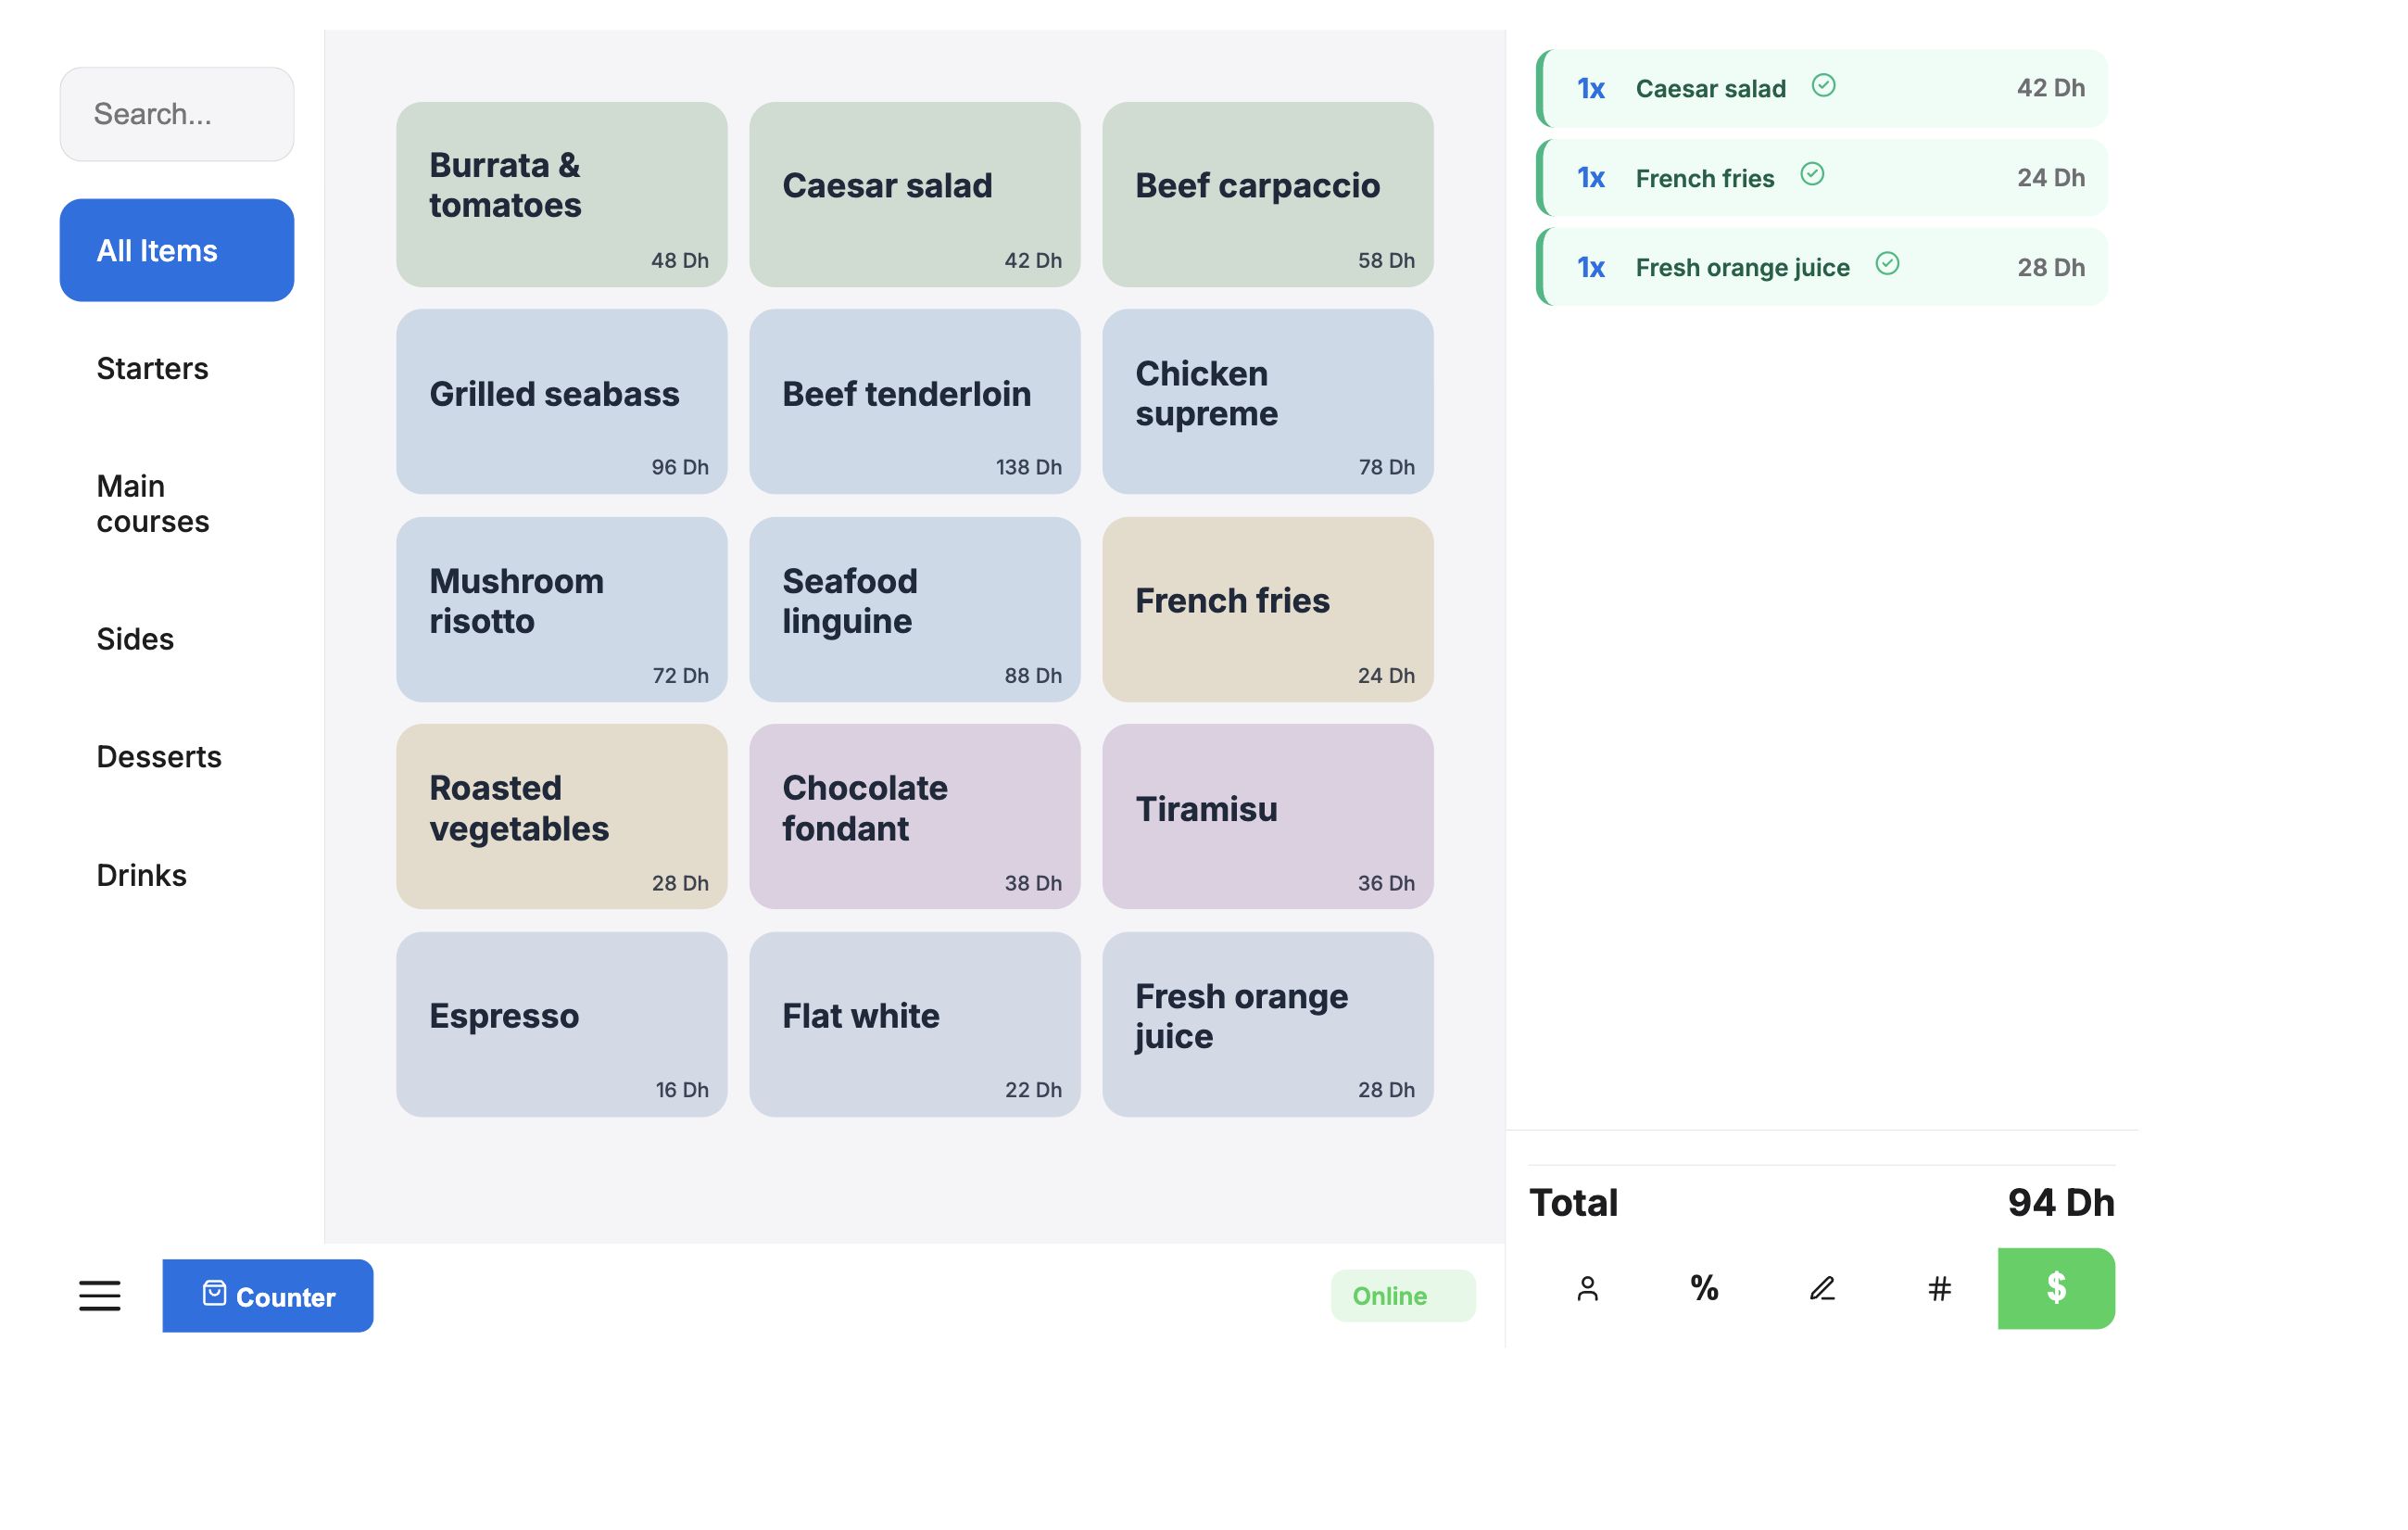The image size is (2408, 1530).
Task: Select the Caesar salad order line
Action: [1822, 88]
